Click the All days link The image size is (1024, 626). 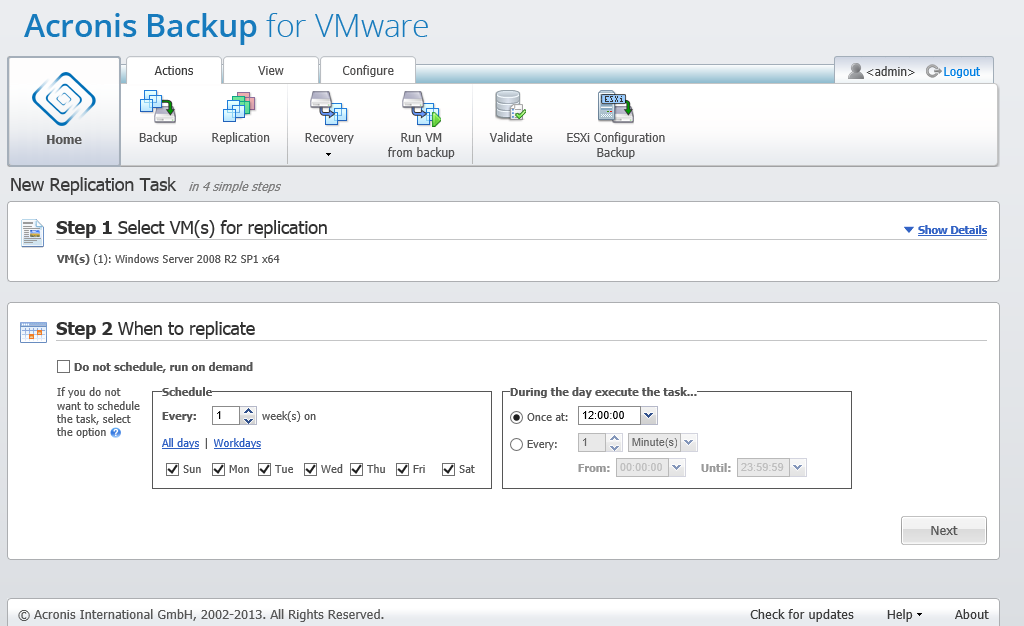coord(180,443)
